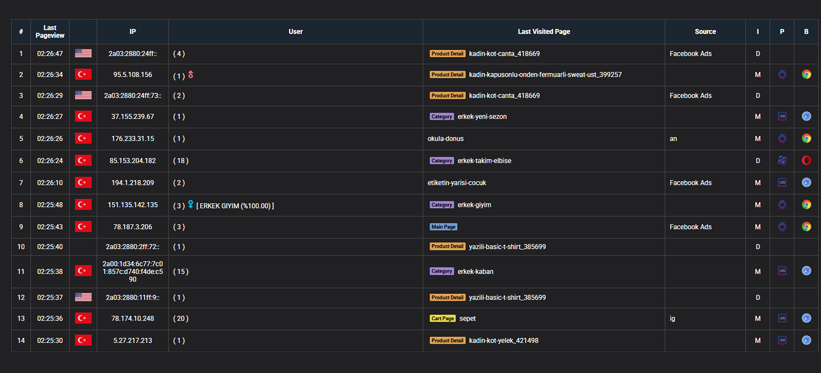Click the Chrome browser icon for IP 95.5.108.156
Viewport: 821px width, 373px height.
tap(806, 75)
